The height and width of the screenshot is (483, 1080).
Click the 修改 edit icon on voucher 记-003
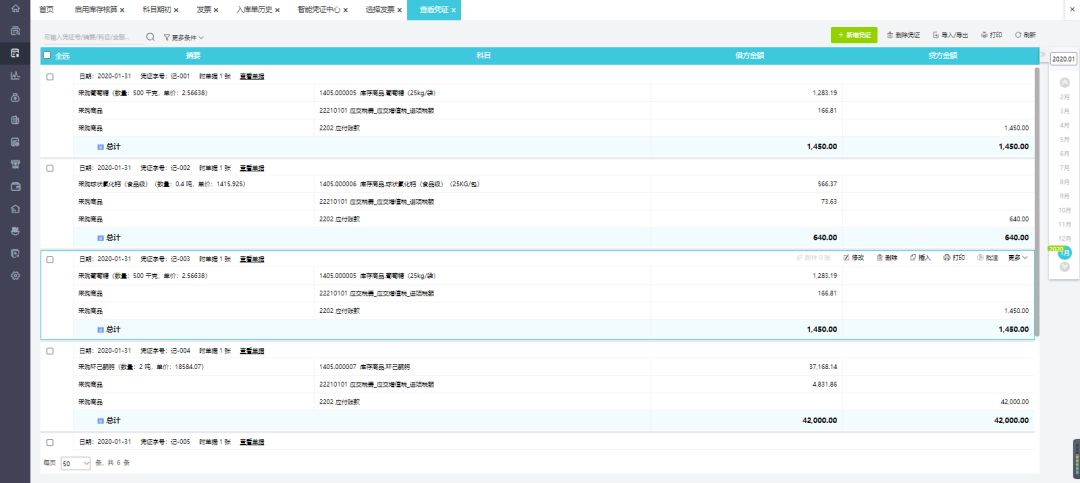(847, 258)
